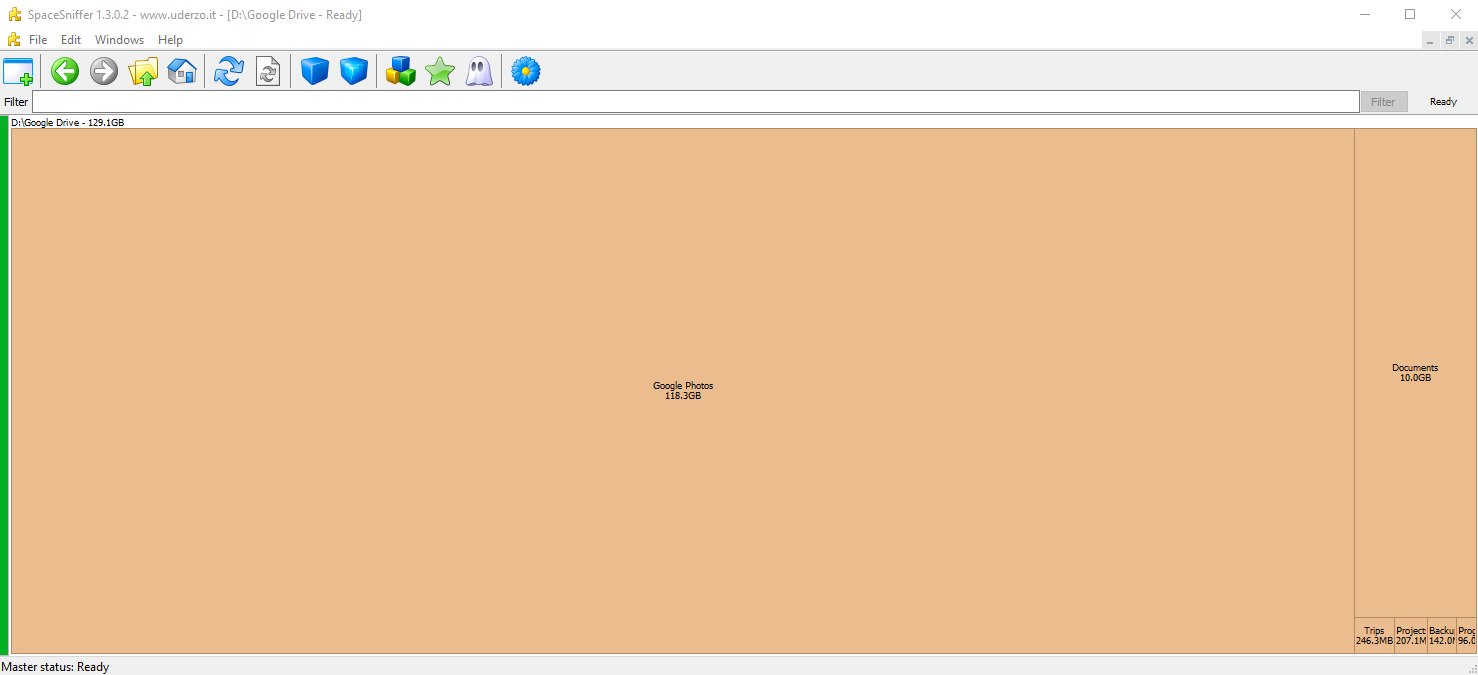Select the Backup block sized 142.0M
1478x675 pixels.
[1442, 636]
